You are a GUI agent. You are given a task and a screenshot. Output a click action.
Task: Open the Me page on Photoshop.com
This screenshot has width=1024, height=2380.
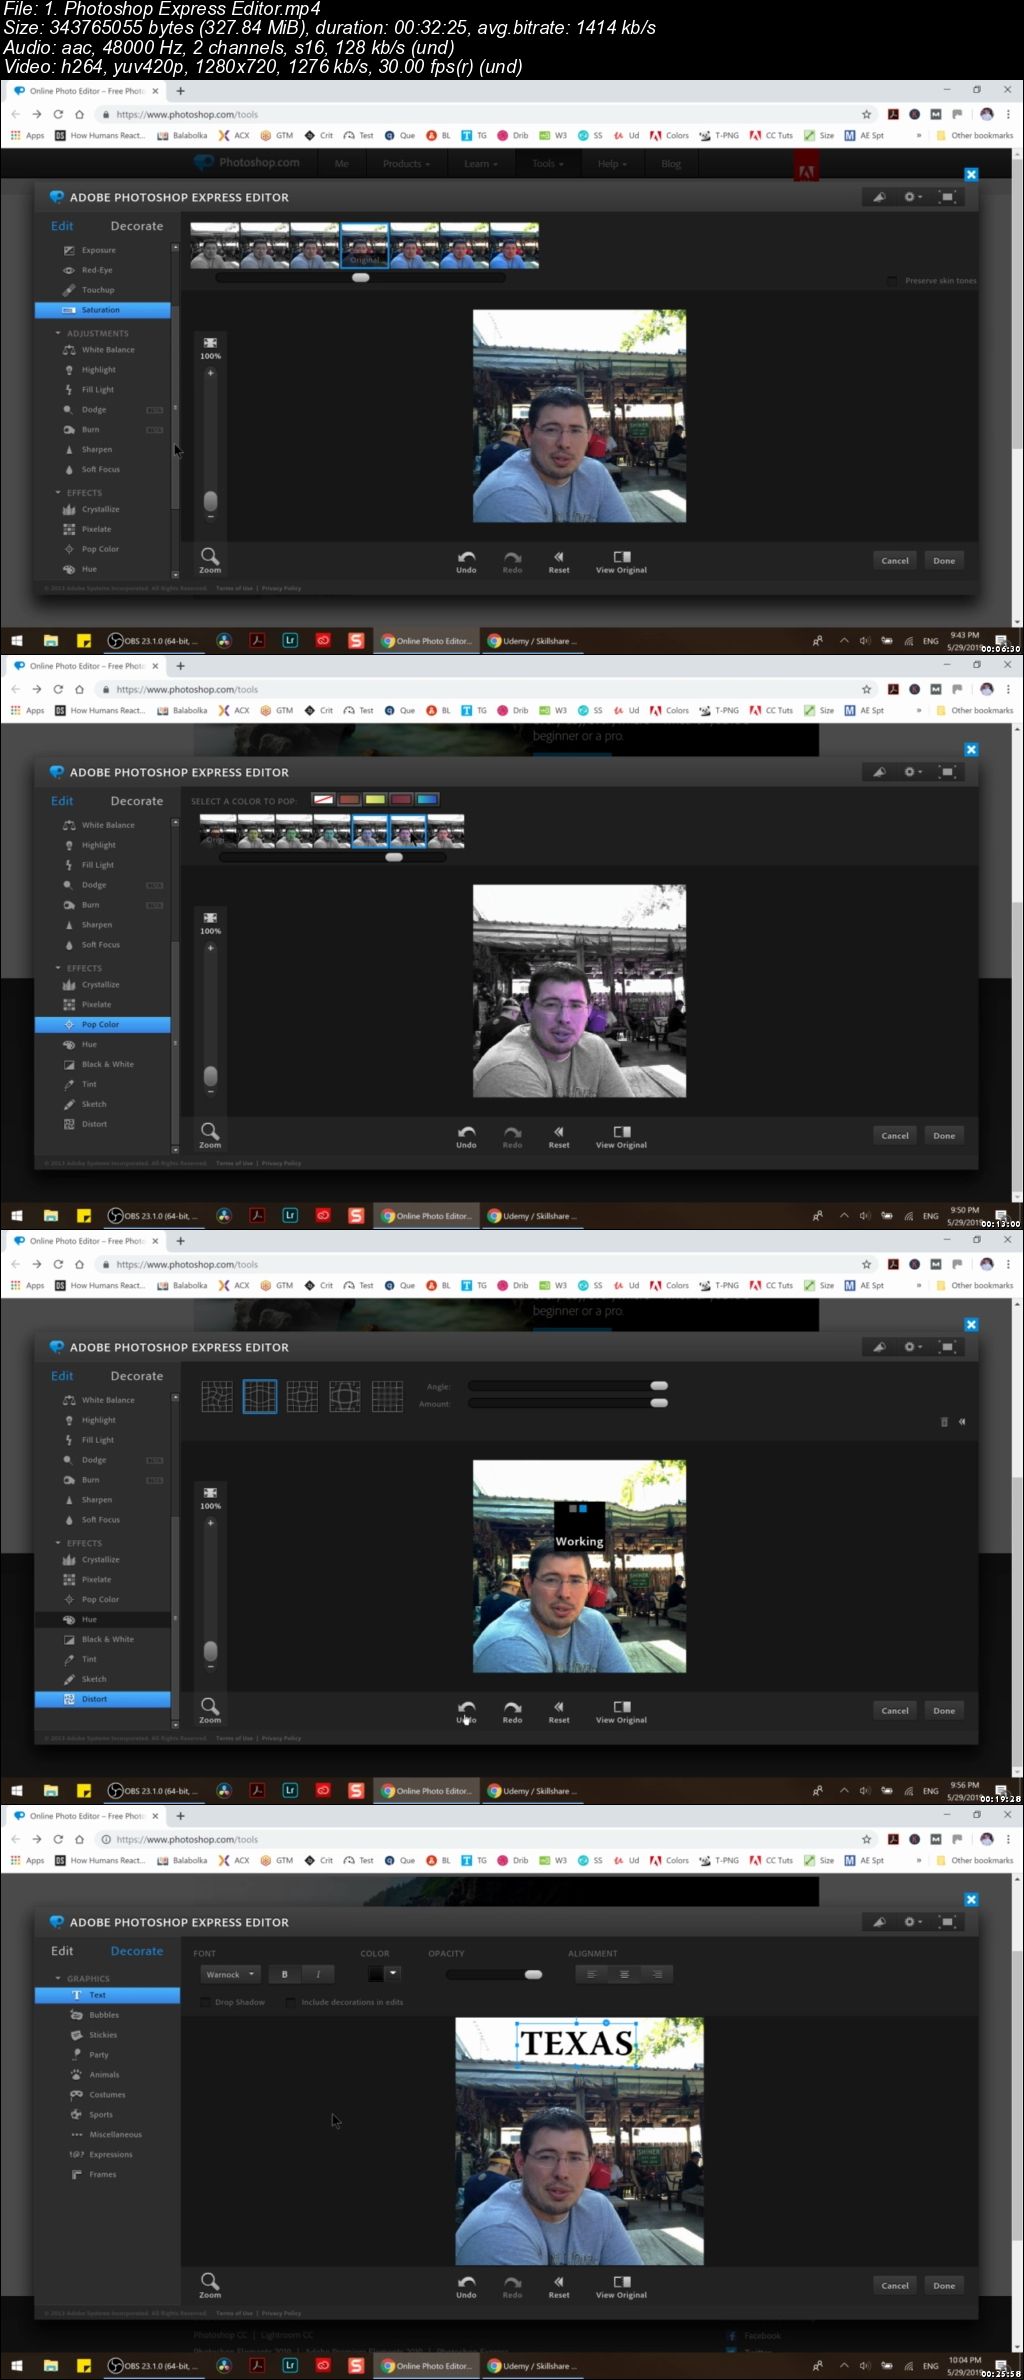coord(342,164)
